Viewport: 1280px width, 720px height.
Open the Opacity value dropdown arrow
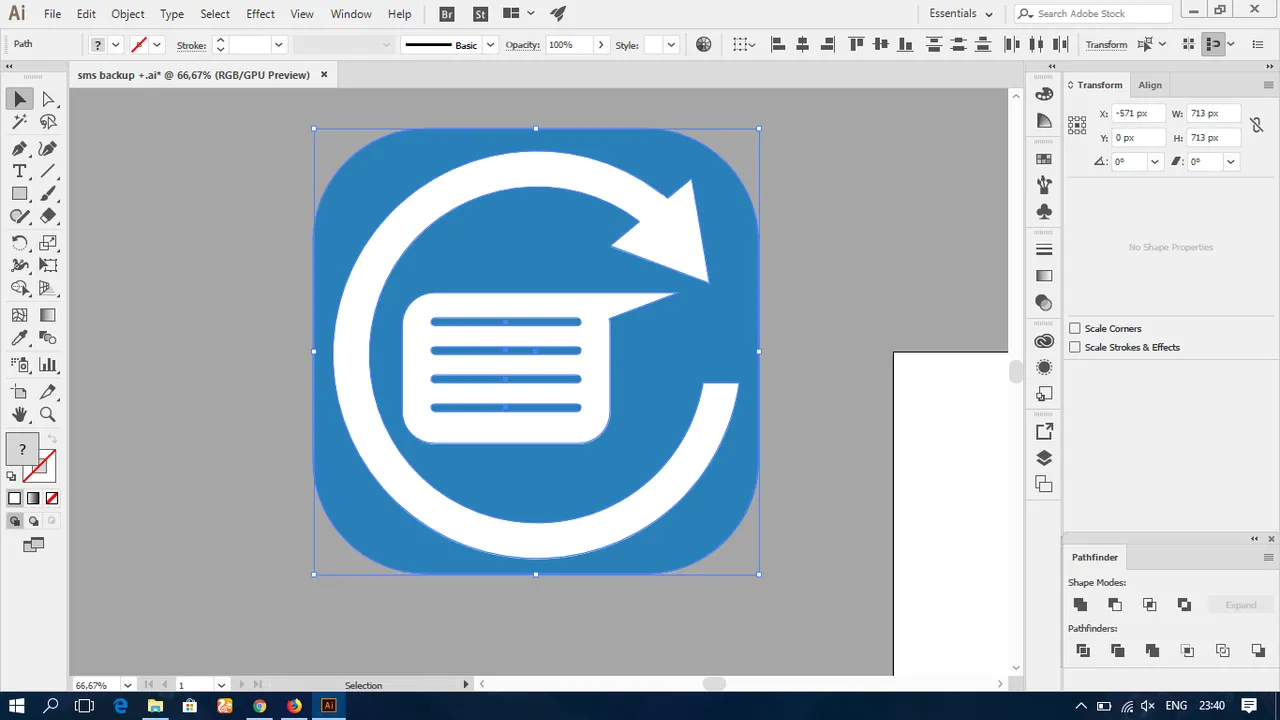point(600,45)
